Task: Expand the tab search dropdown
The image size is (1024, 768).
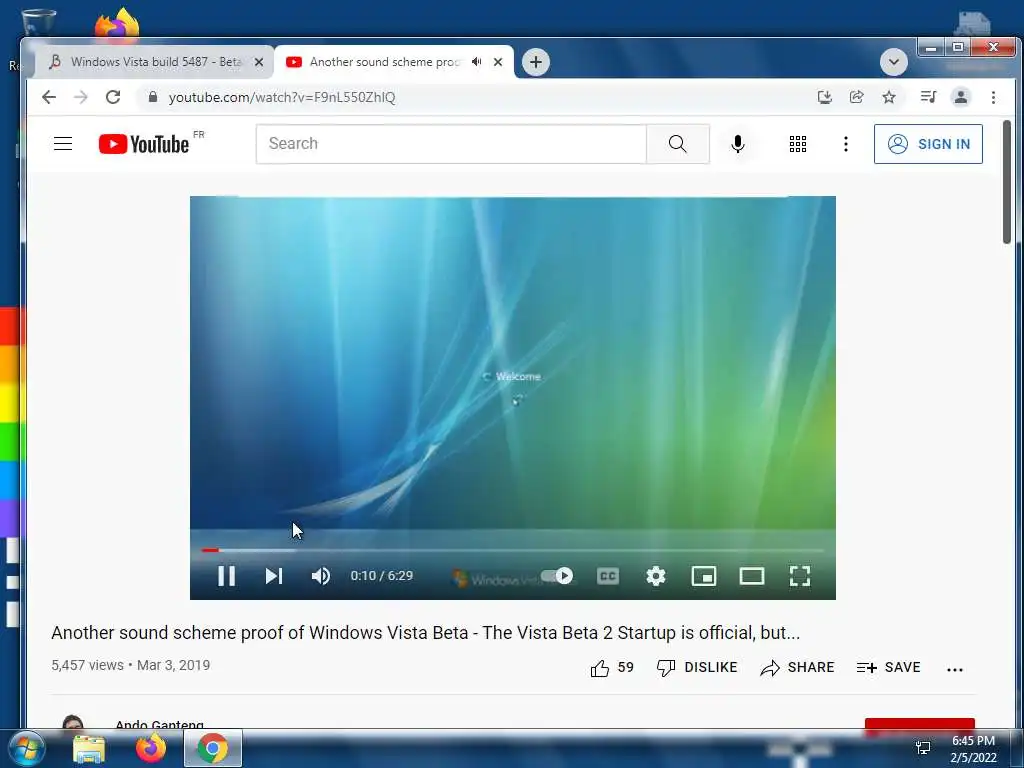Action: tap(893, 62)
